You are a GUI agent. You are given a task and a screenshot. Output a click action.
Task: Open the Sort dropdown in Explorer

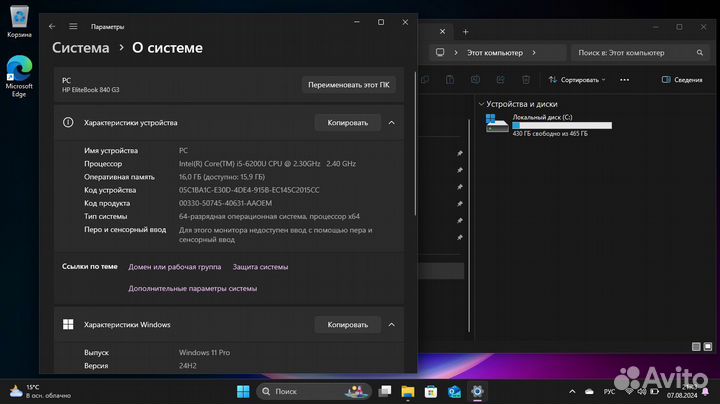577,80
